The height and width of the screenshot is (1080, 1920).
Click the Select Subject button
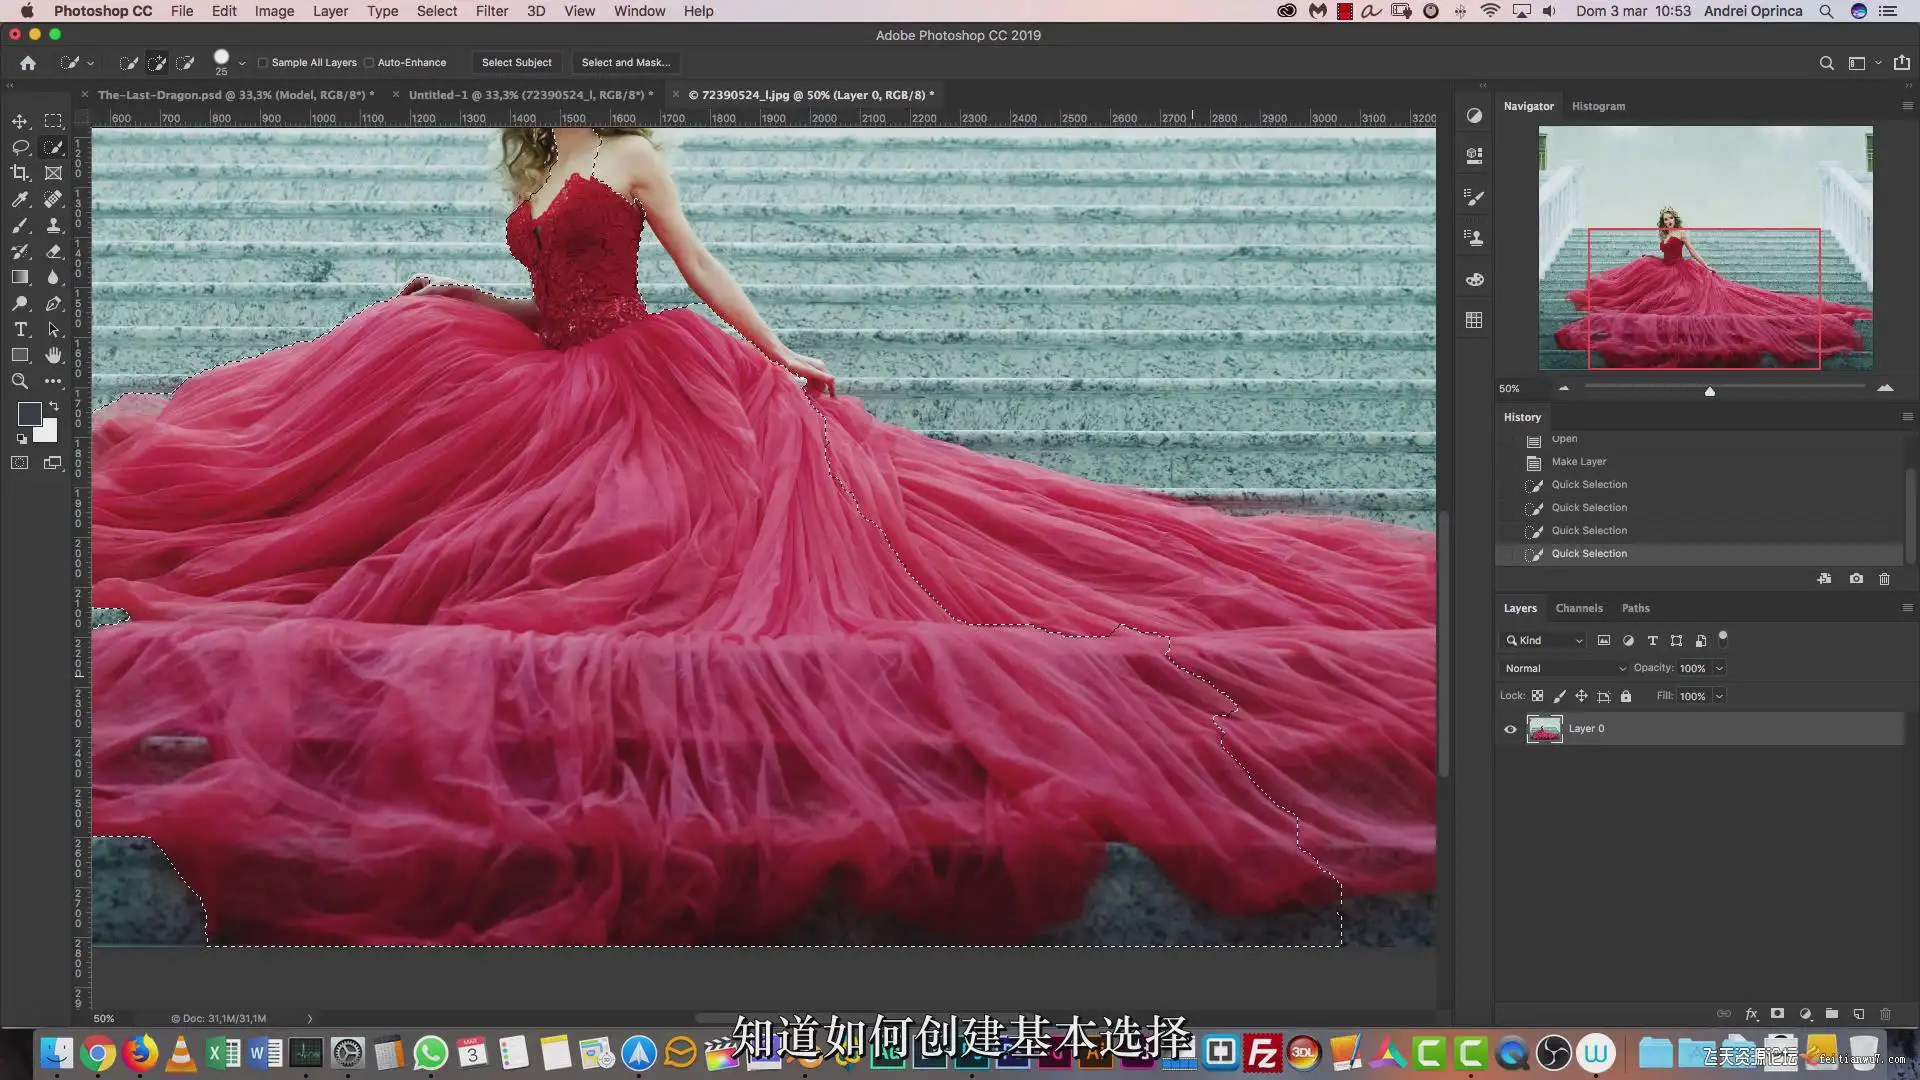click(516, 62)
